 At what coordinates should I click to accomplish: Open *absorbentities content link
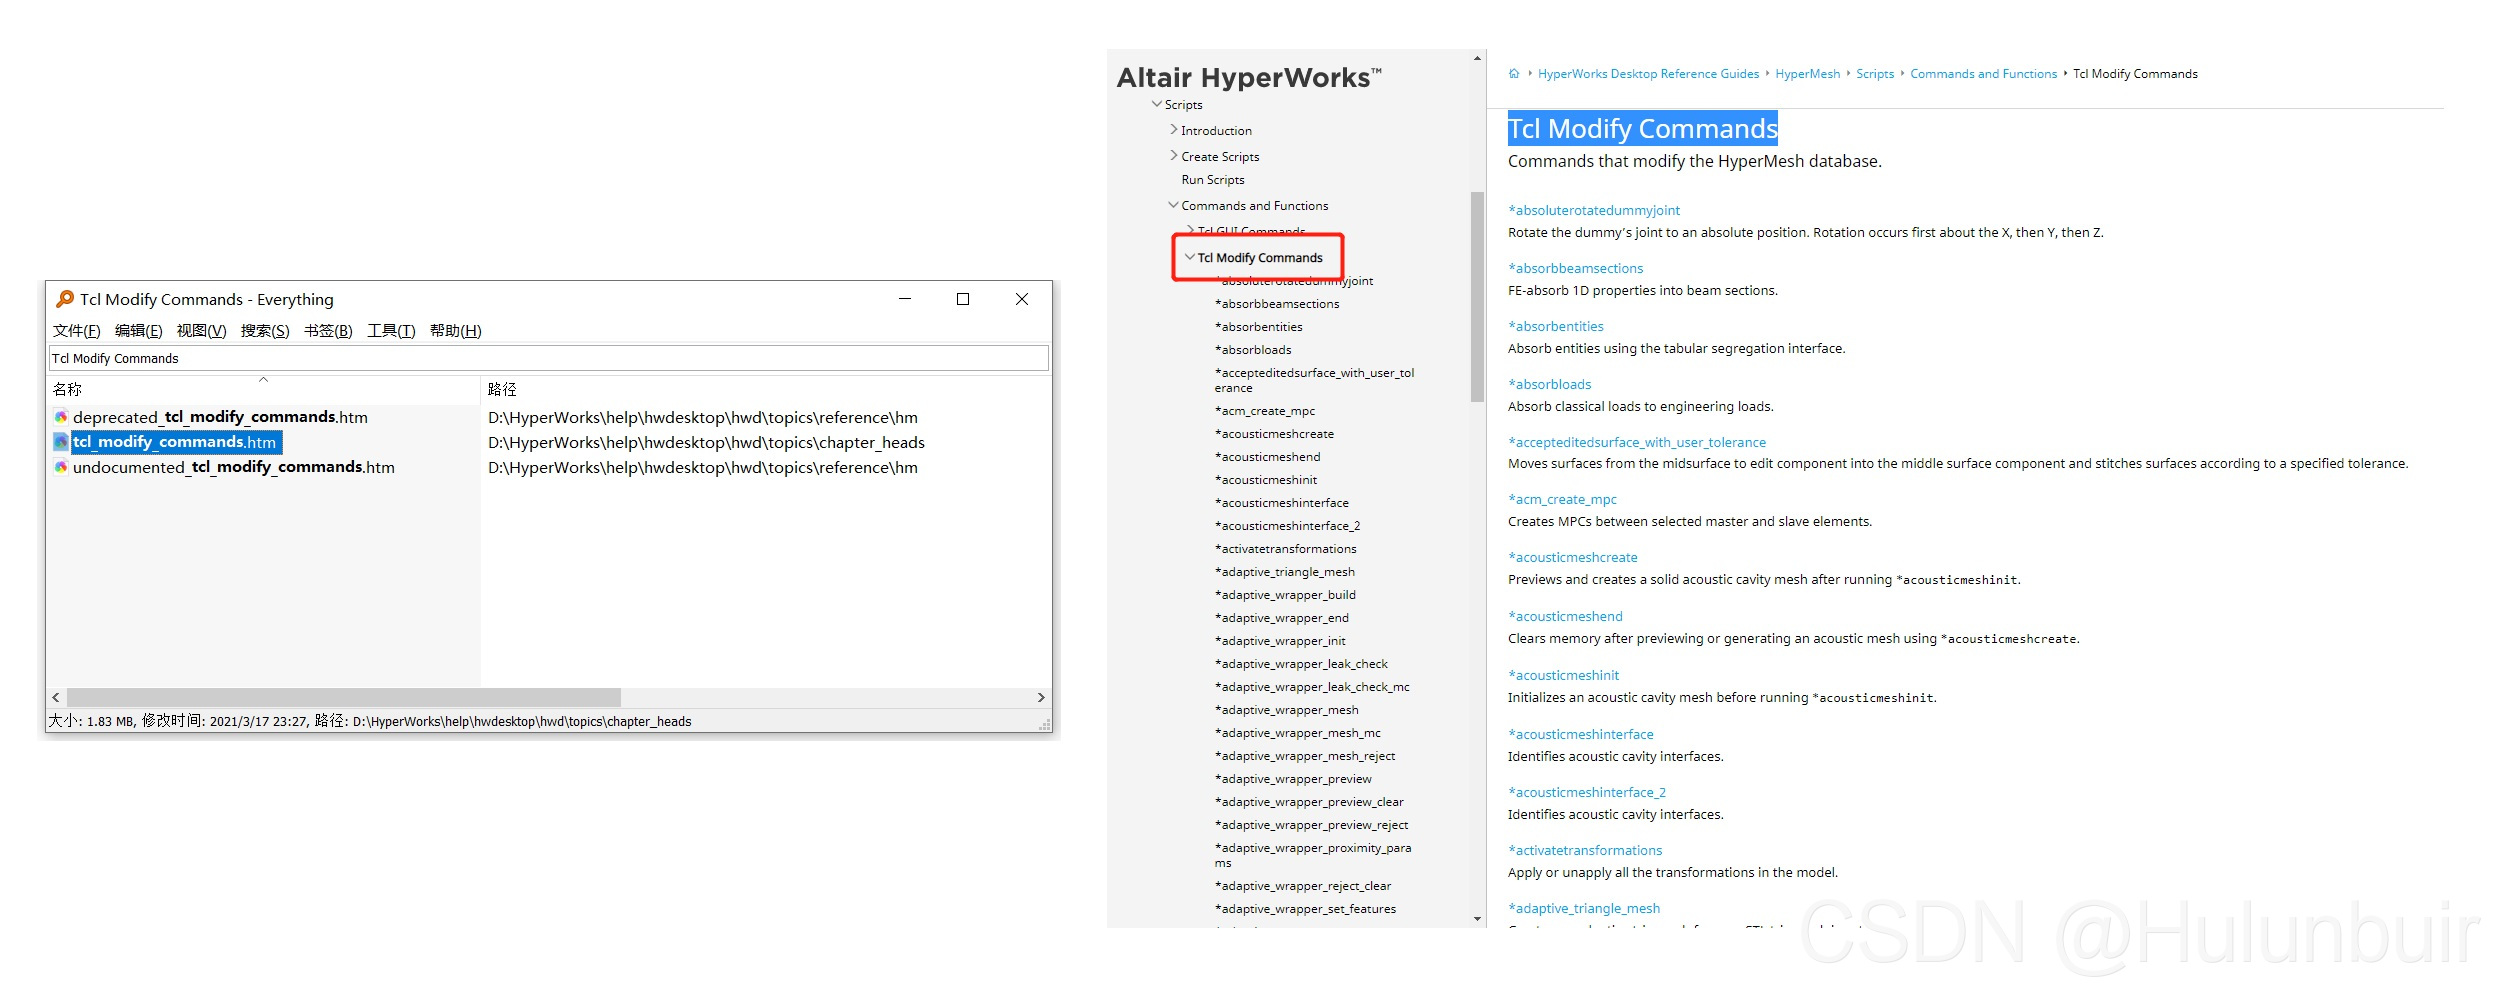point(1556,326)
